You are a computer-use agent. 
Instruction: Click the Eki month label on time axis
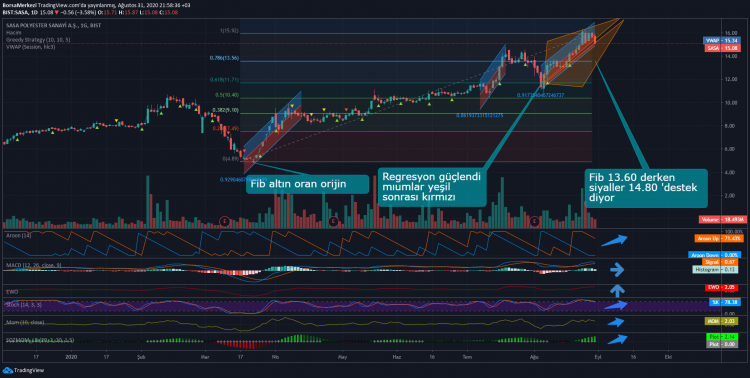(667, 357)
